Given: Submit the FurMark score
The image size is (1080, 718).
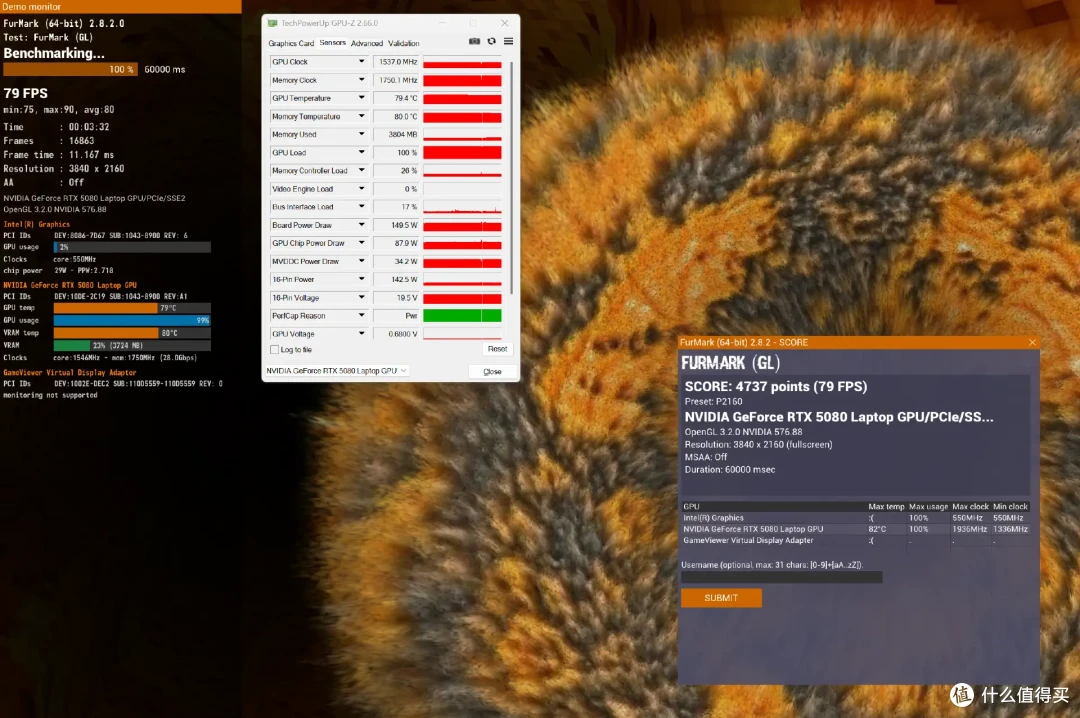Looking at the screenshot, I should click(x=721, y=598).
